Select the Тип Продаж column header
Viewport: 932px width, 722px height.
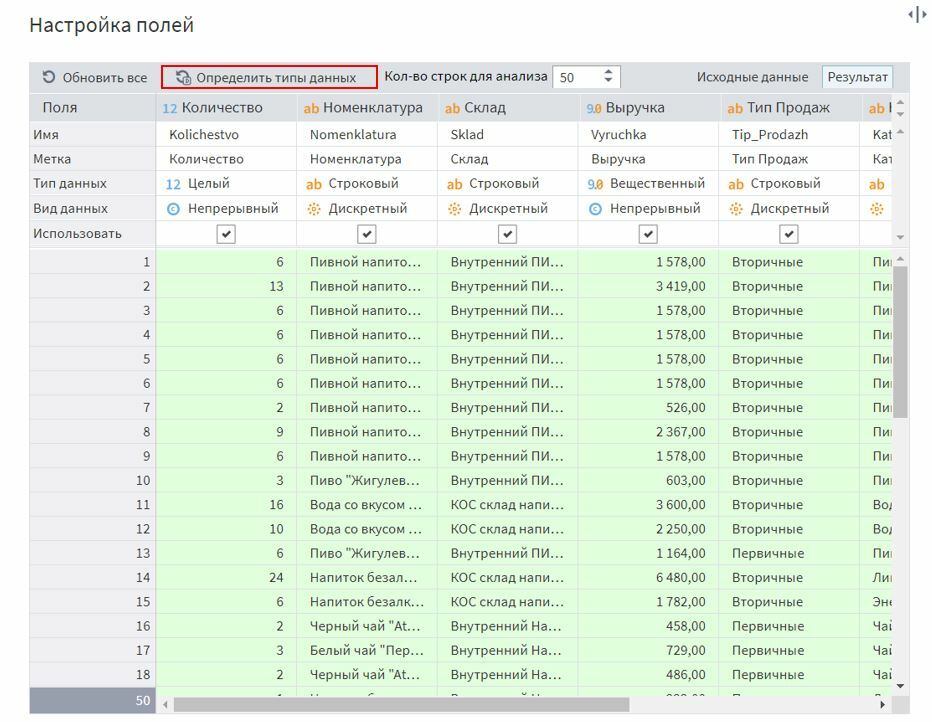point(789,108)
